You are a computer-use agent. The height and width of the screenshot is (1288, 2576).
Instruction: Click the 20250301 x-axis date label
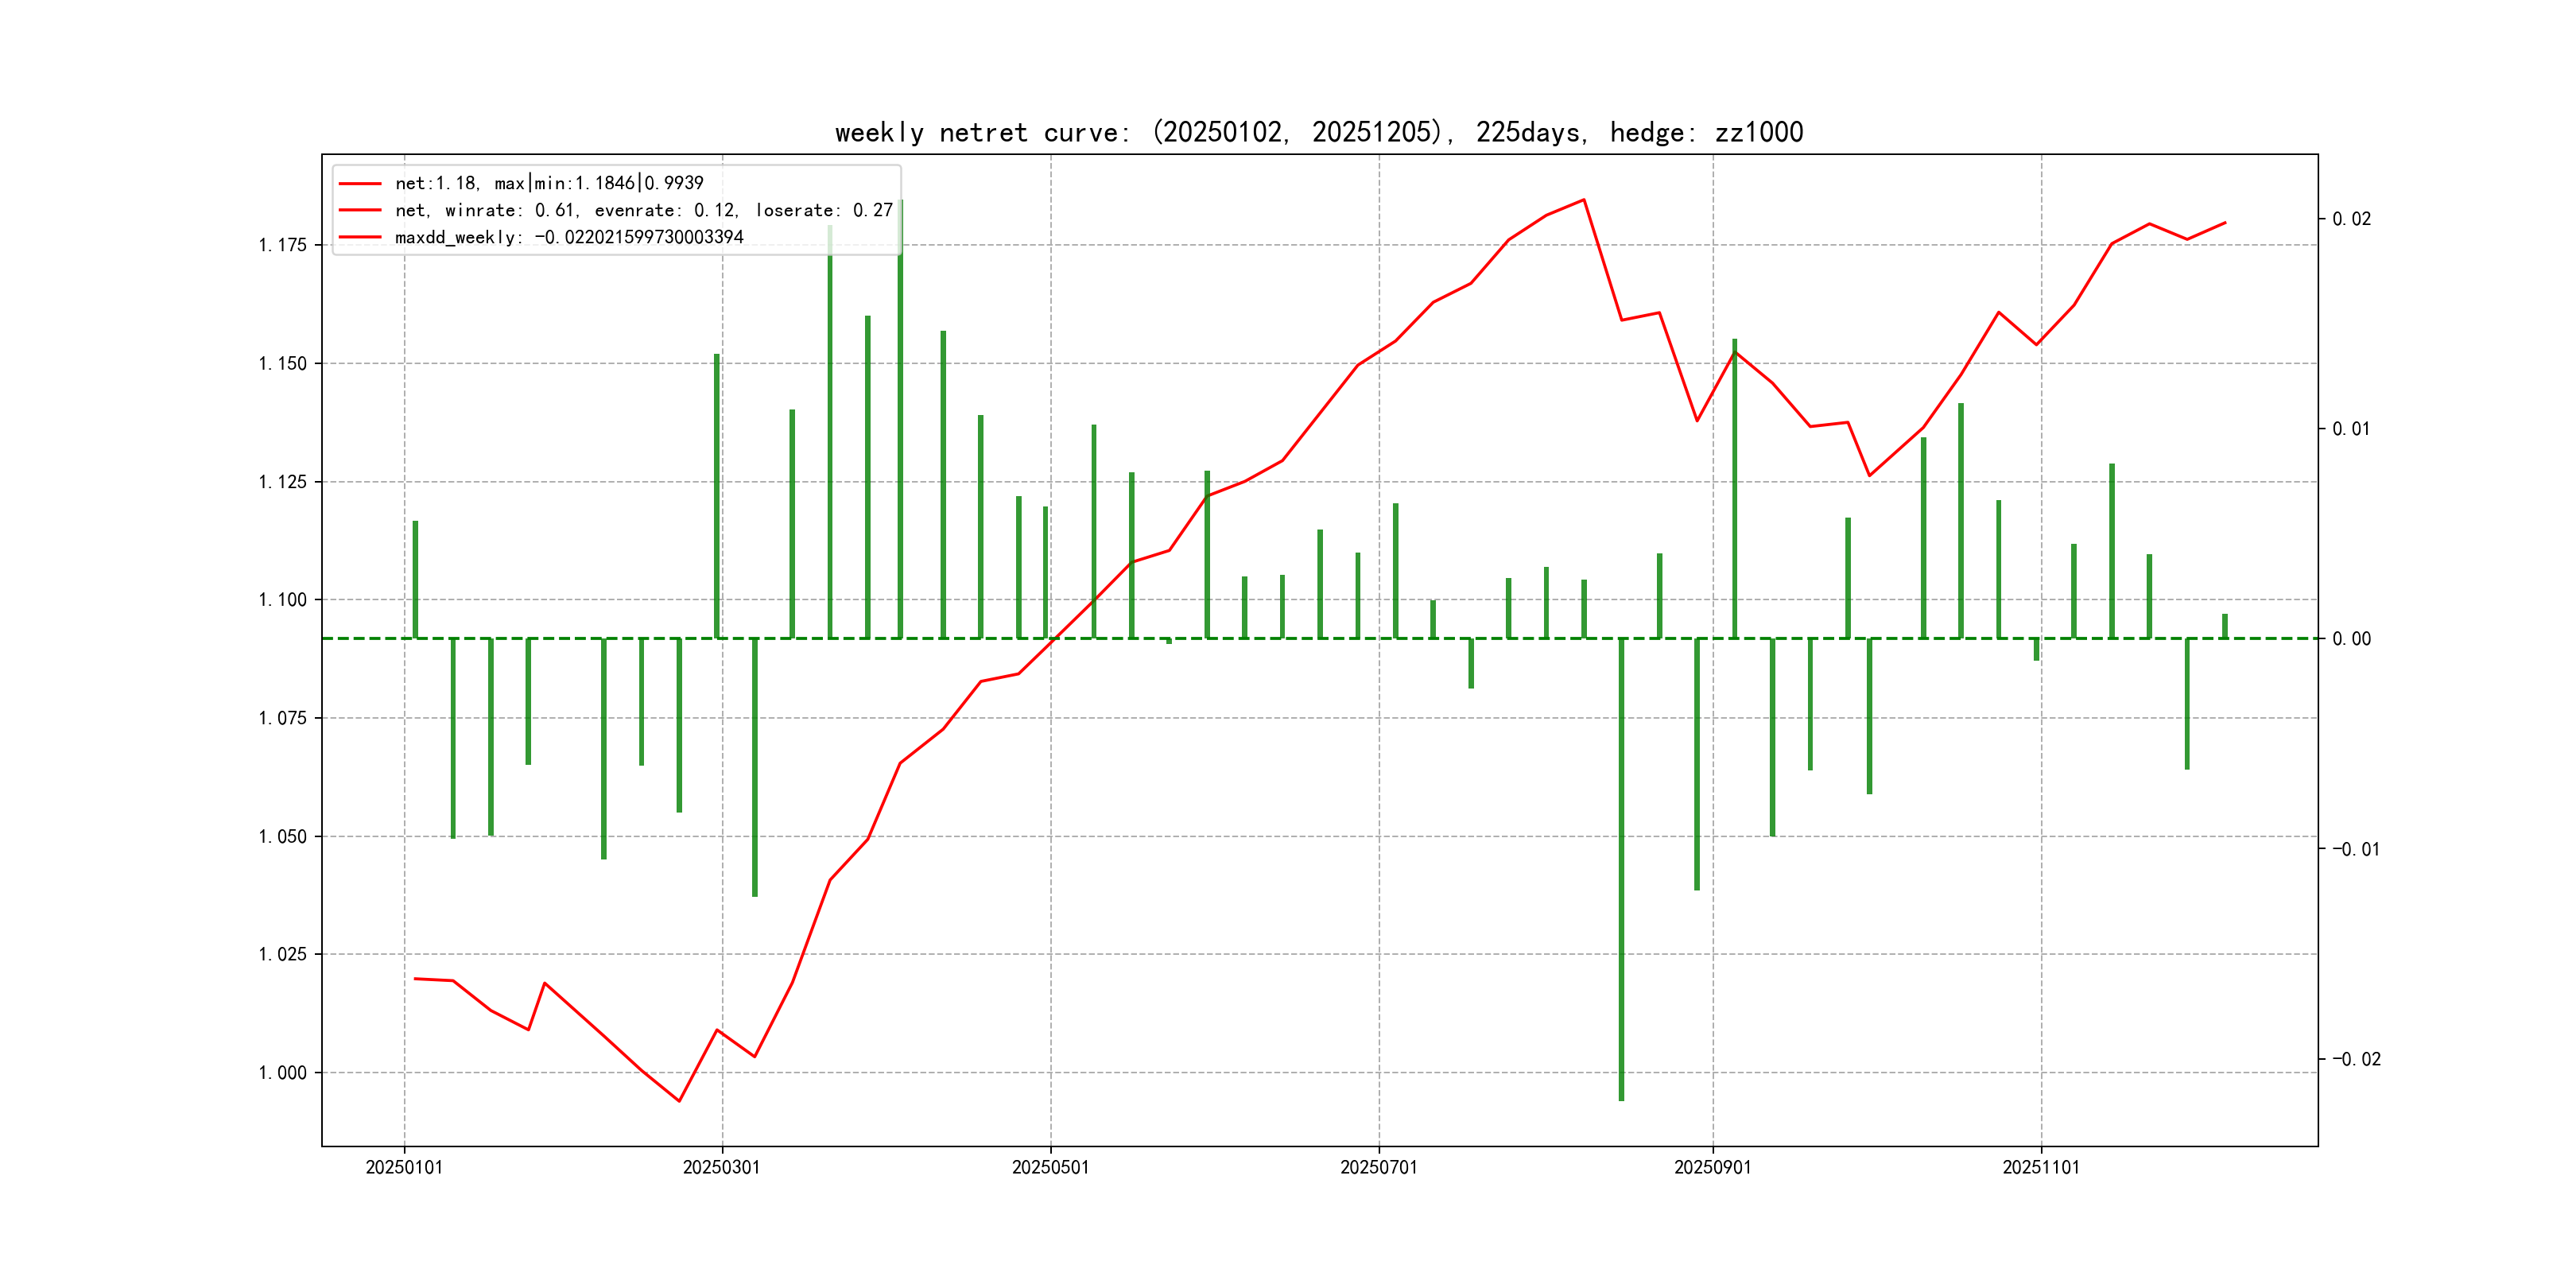[721, 1167]
